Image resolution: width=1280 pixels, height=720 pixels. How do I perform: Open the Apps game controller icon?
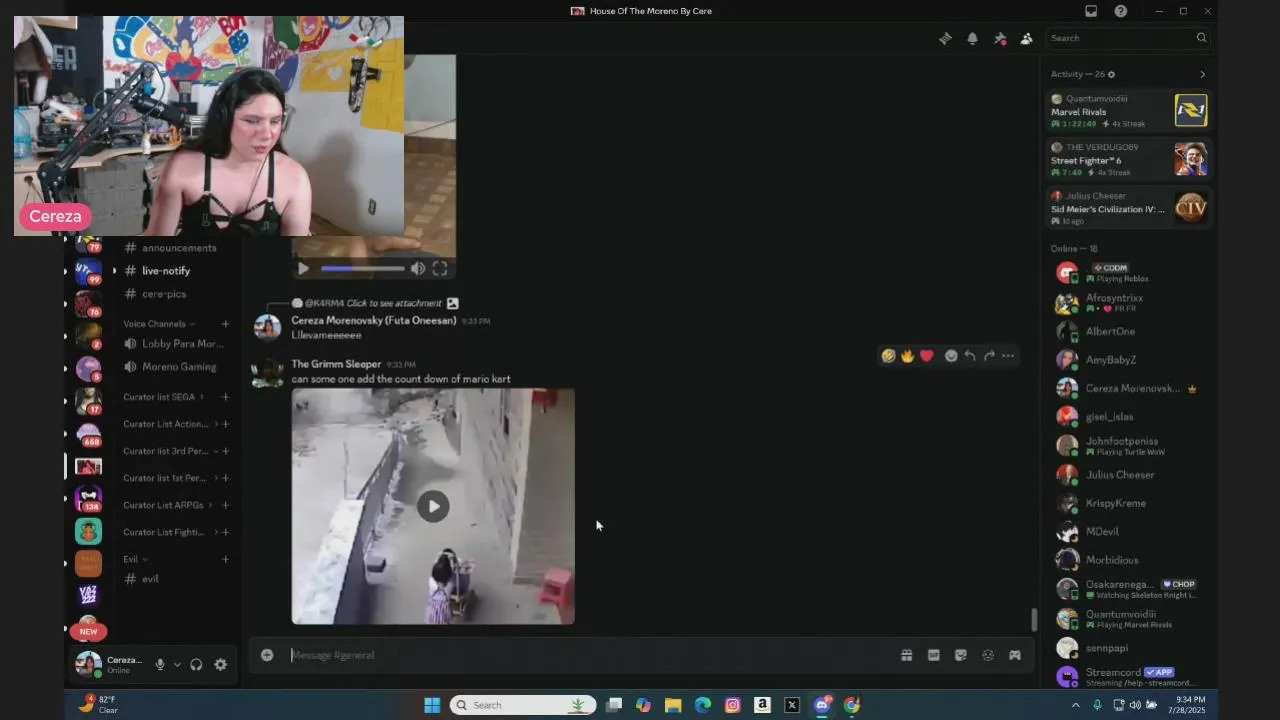coord(1014,655)
